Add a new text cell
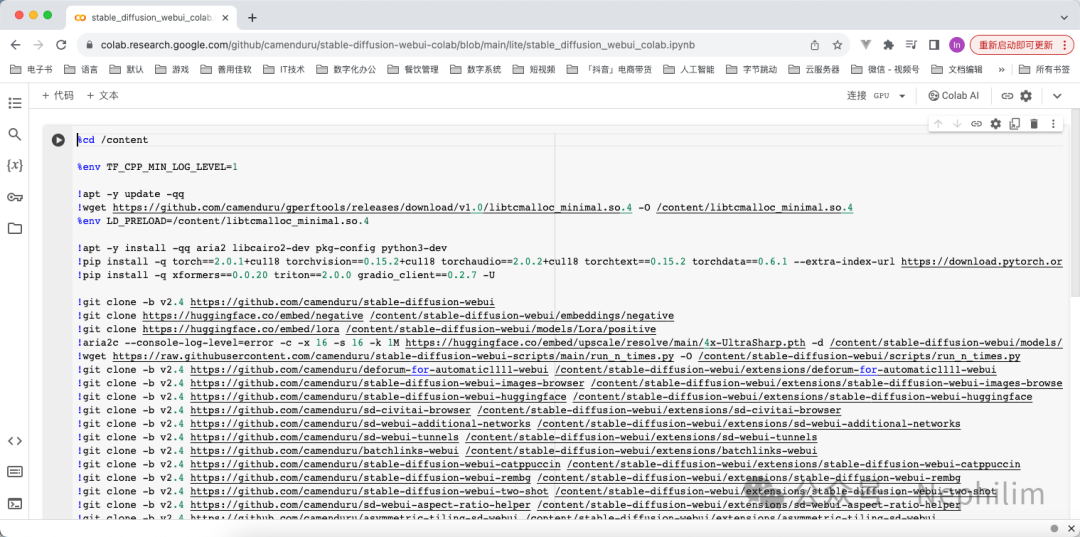The image size is (1080, 537). [103, 96]
